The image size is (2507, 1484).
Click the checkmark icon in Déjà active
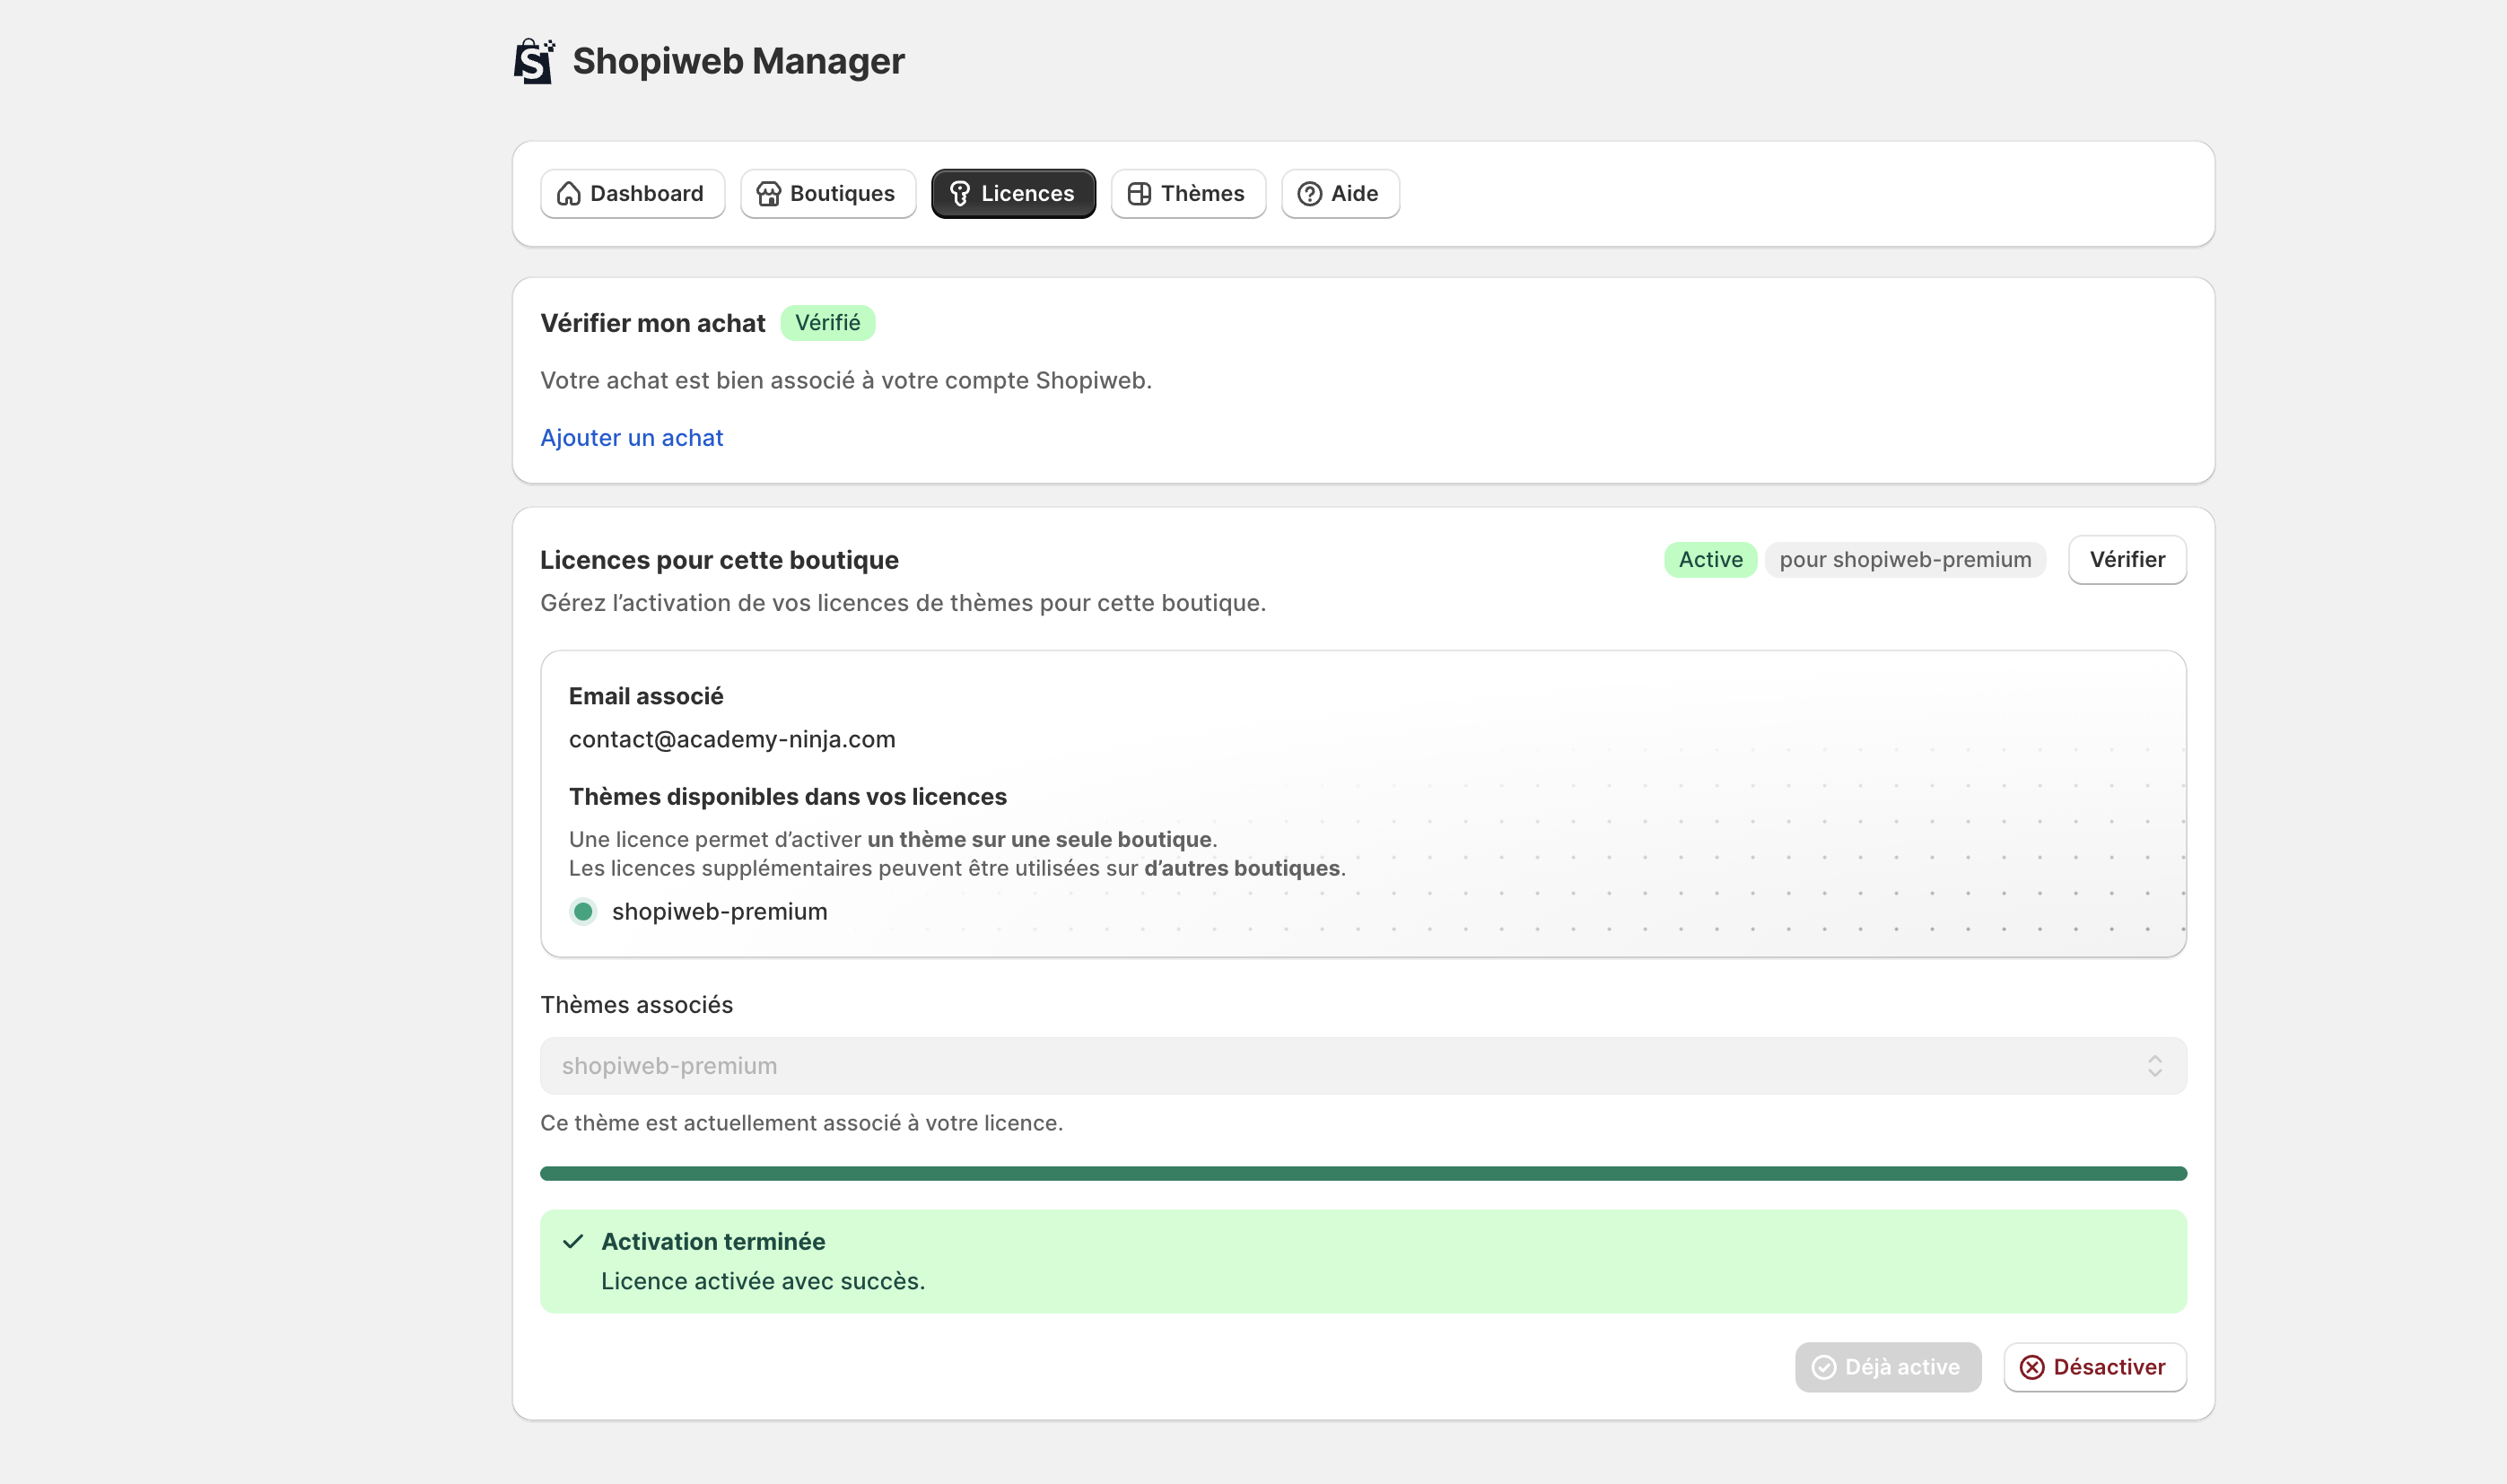coord(1824,1367)
